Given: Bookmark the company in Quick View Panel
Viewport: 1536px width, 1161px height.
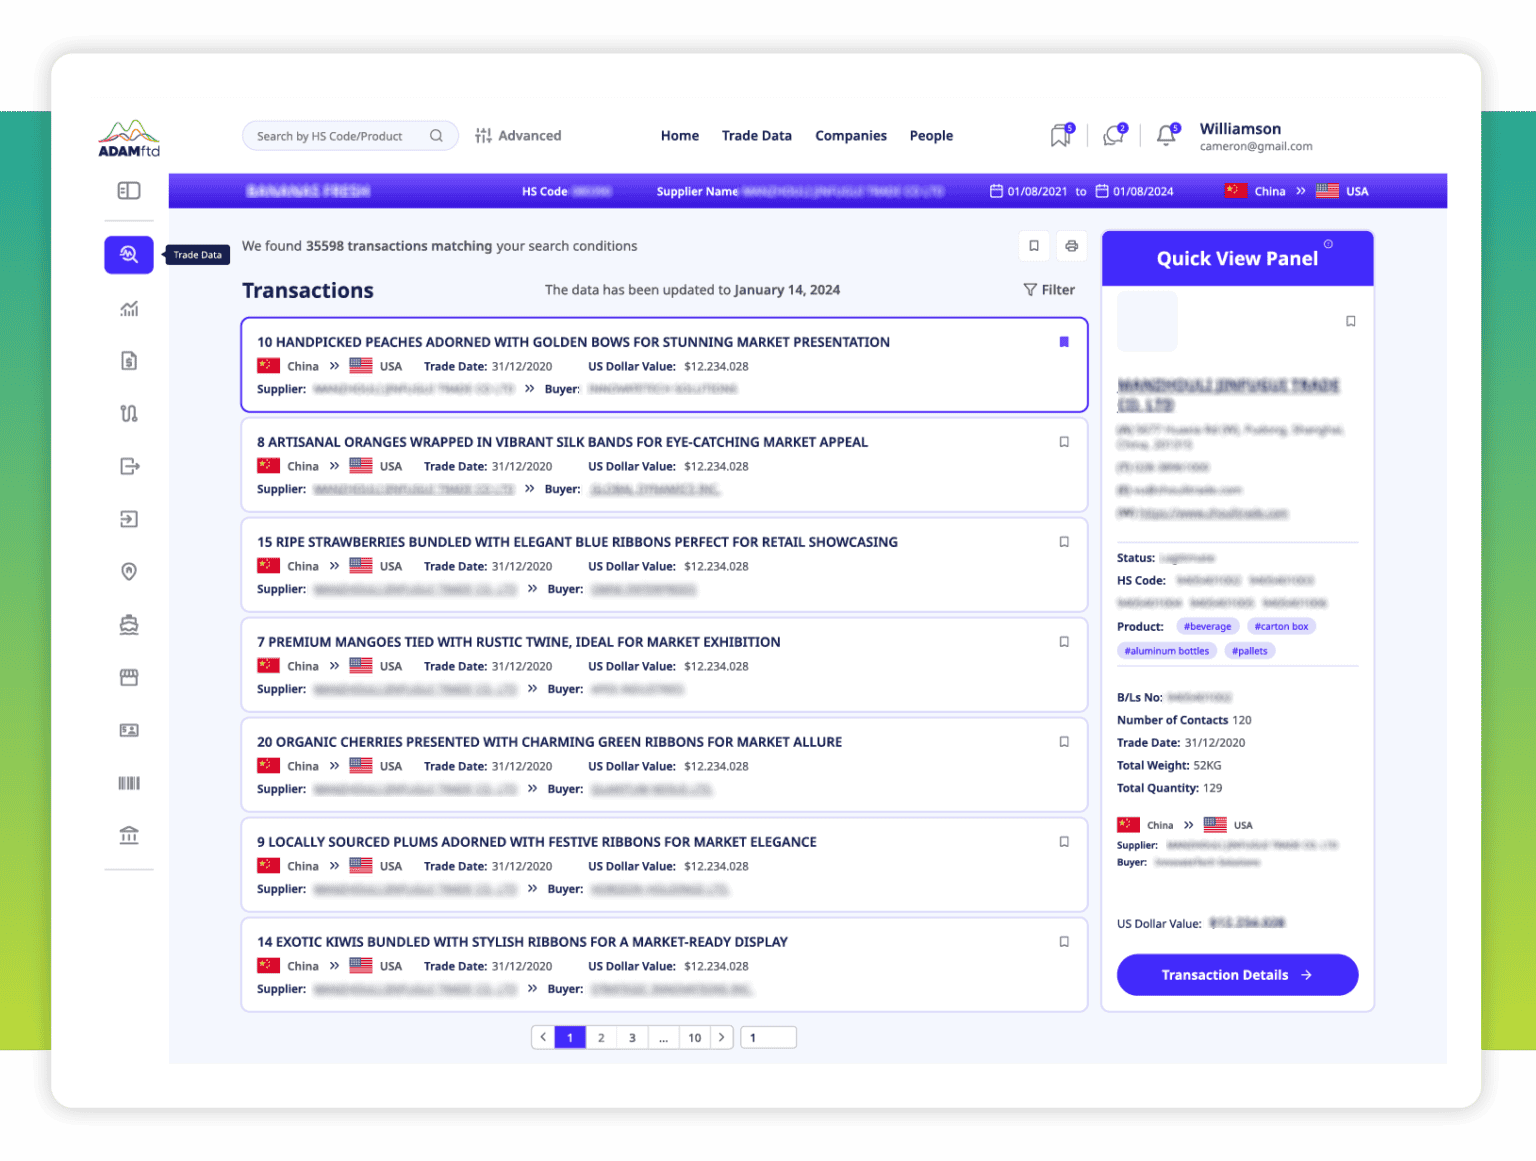Looking at the screenshot, I should 1351,321.
